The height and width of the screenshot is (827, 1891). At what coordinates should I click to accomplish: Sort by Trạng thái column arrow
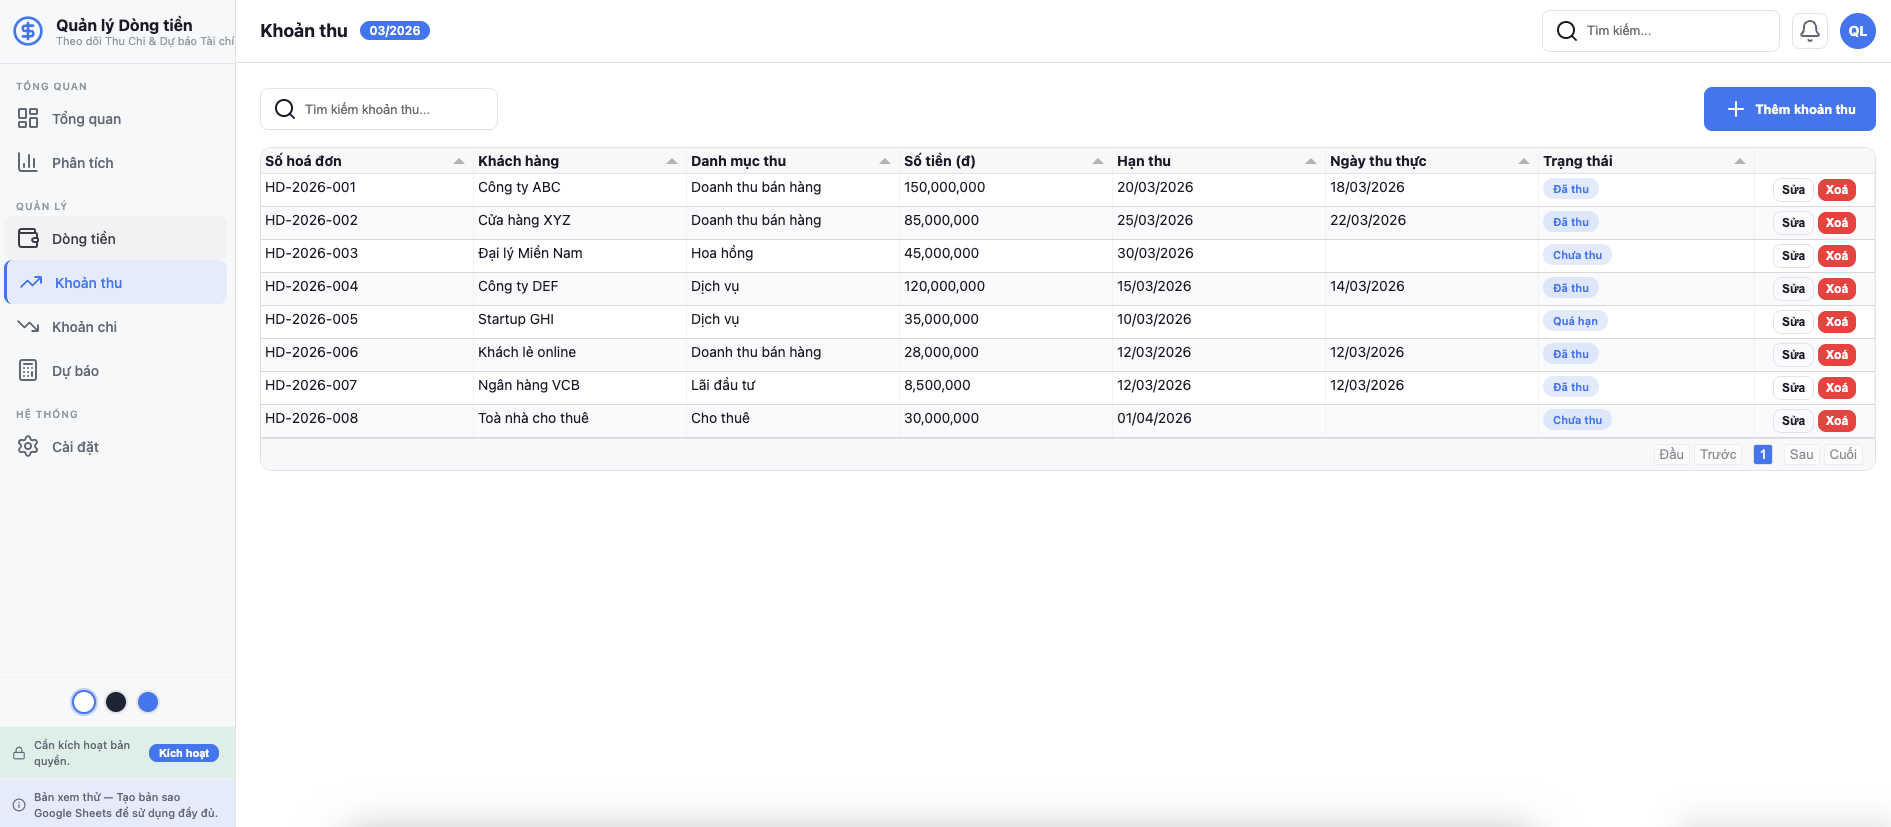[1740, 161]
